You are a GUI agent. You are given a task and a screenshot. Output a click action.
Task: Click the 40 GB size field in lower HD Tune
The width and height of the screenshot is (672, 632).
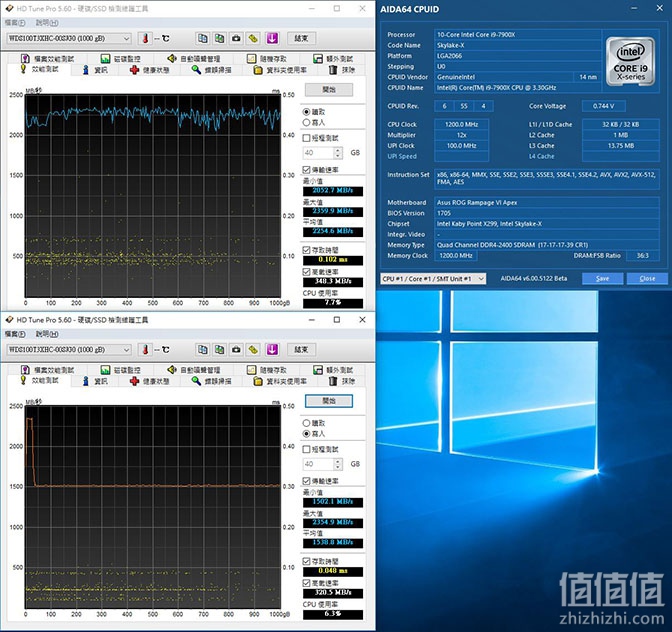click(x=318, y=464)
